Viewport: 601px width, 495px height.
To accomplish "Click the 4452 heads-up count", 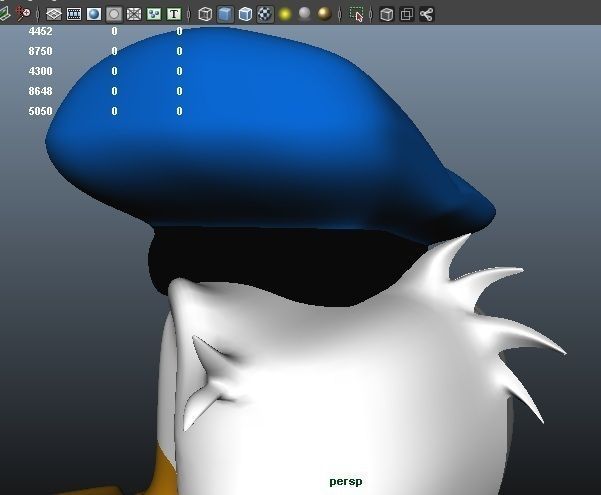I will click(40, 31).
